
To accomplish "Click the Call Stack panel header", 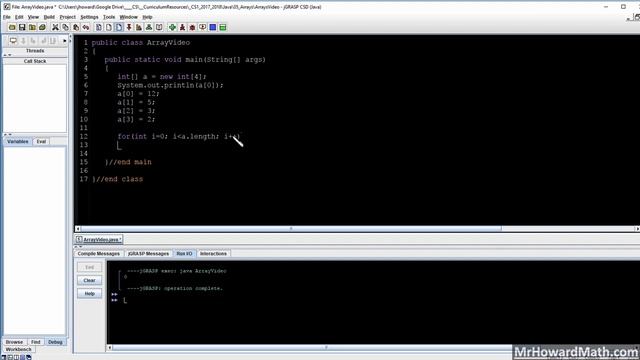I will pyautogui.click(x=35, y=61).
